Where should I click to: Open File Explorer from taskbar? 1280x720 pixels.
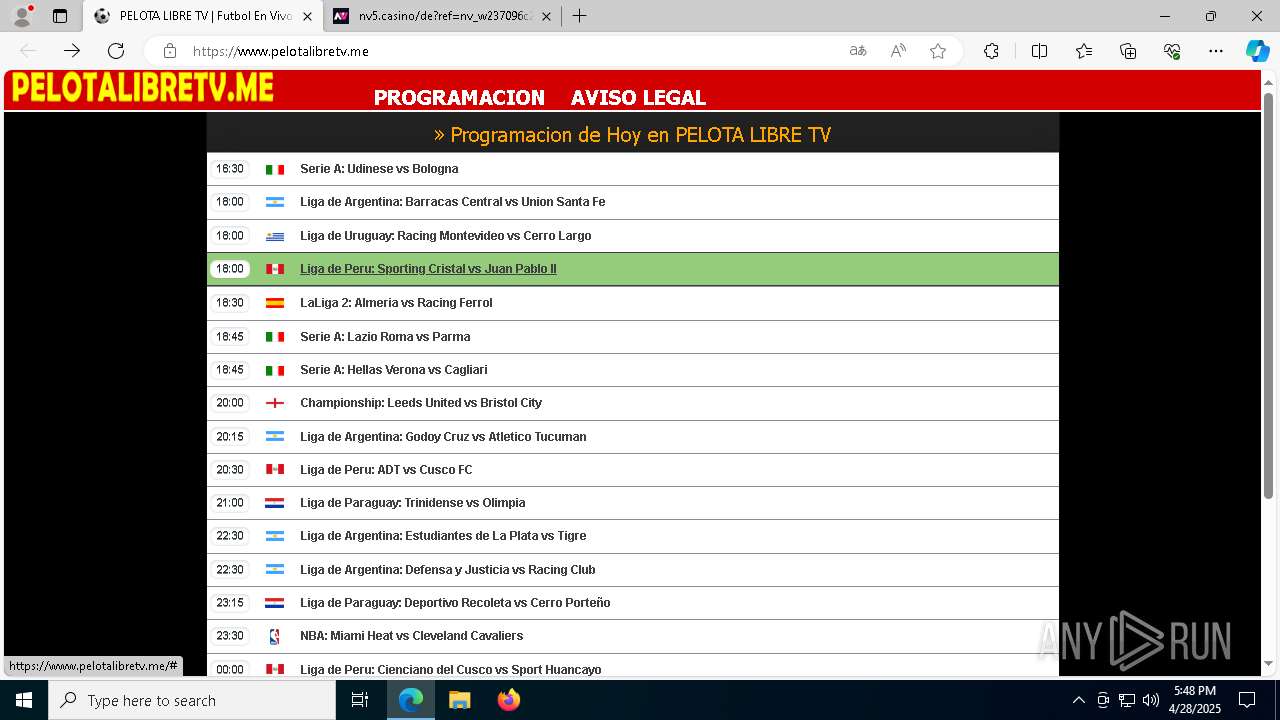click(459, 700)
